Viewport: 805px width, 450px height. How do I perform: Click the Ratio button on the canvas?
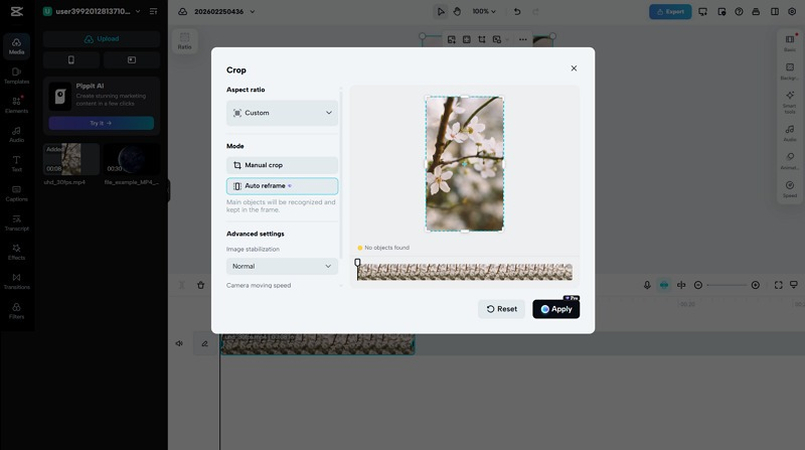[185, 41]
